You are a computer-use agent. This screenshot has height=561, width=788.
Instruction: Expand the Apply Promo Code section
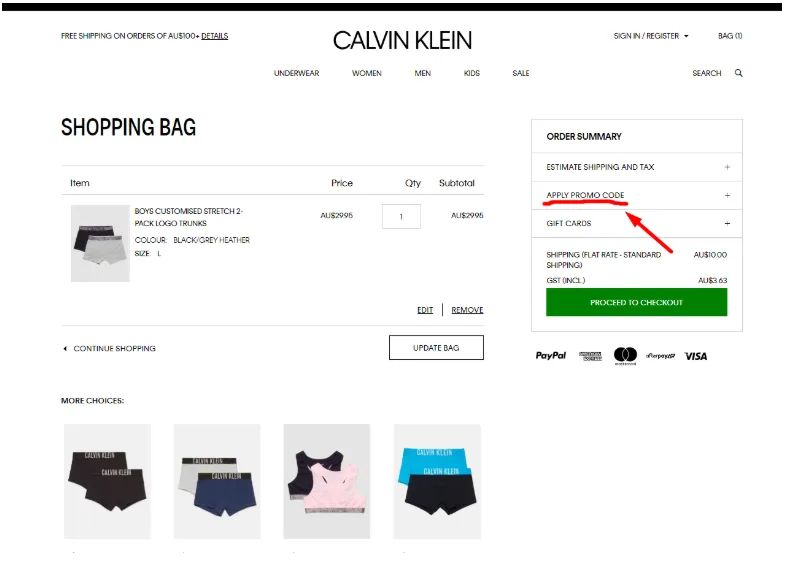(637, 195)
